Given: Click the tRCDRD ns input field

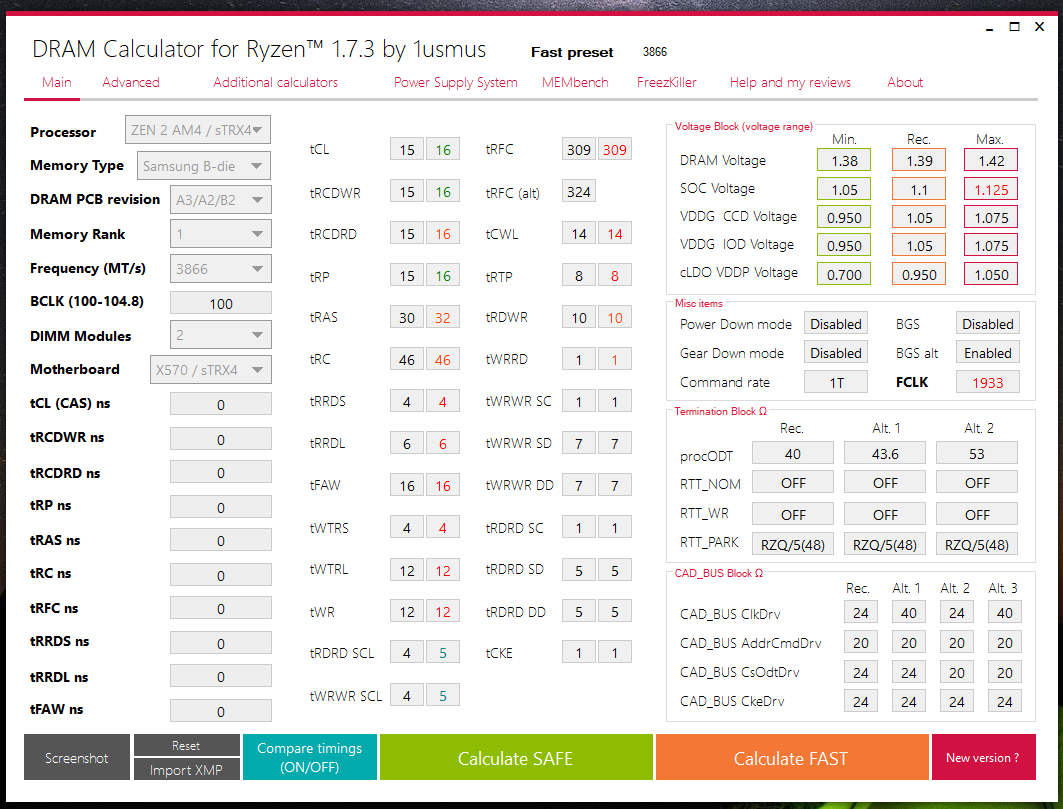Looking at the screenshot, I should pos(220,472).
